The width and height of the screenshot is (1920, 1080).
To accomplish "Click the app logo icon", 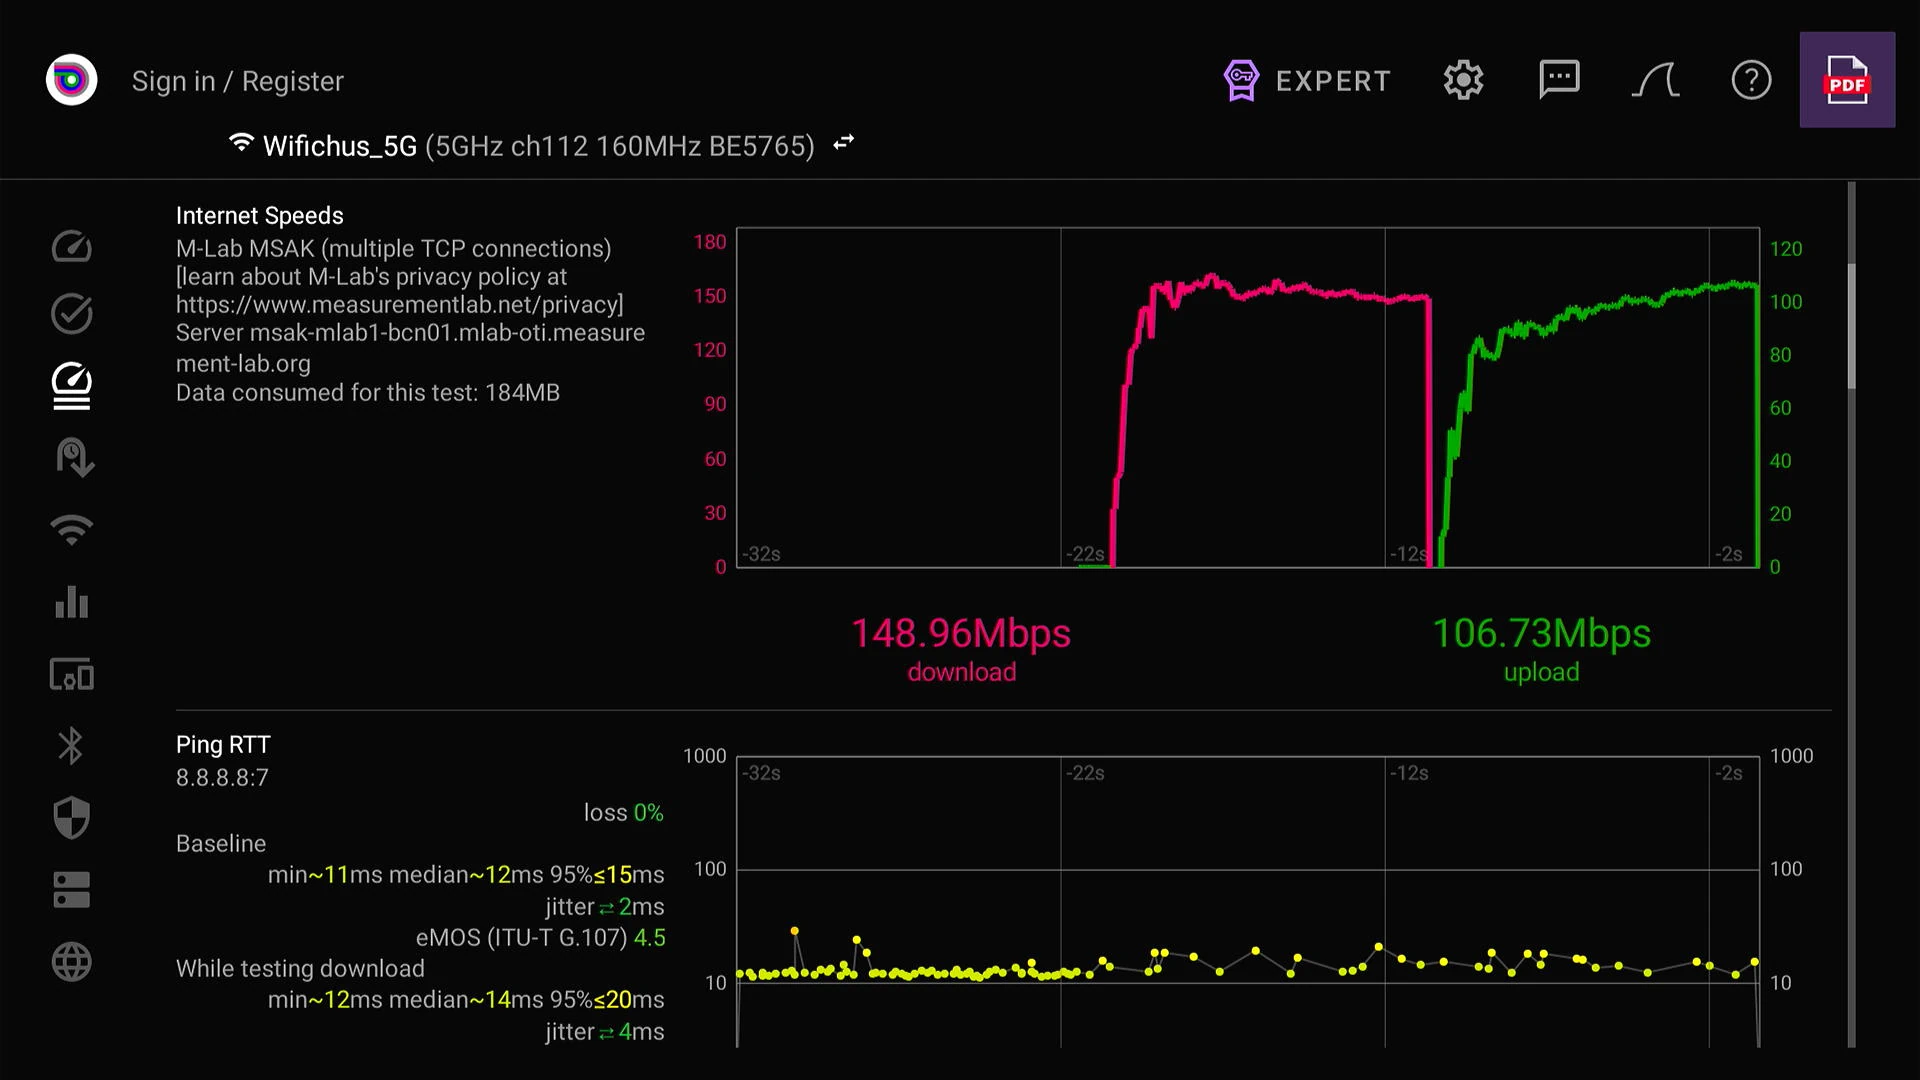I will click(x=71, y=80).
